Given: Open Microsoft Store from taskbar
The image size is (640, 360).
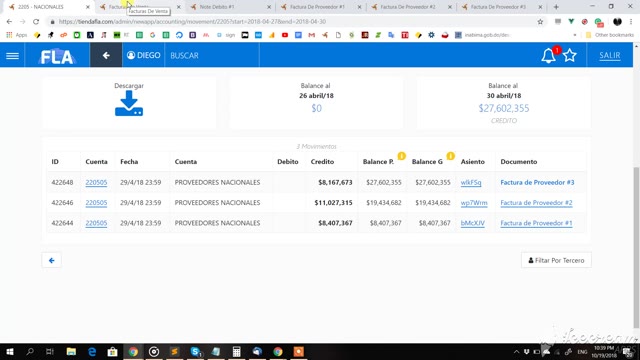Looking at the screenshot, I should tap(112, 351).
